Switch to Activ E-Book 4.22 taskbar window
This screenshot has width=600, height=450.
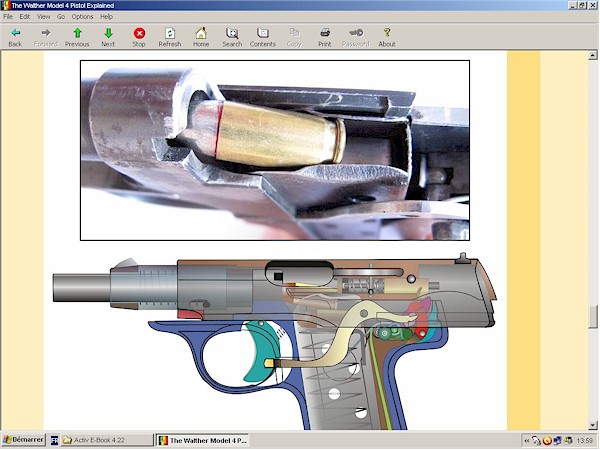pyautogui.click(x=106, y=440)
